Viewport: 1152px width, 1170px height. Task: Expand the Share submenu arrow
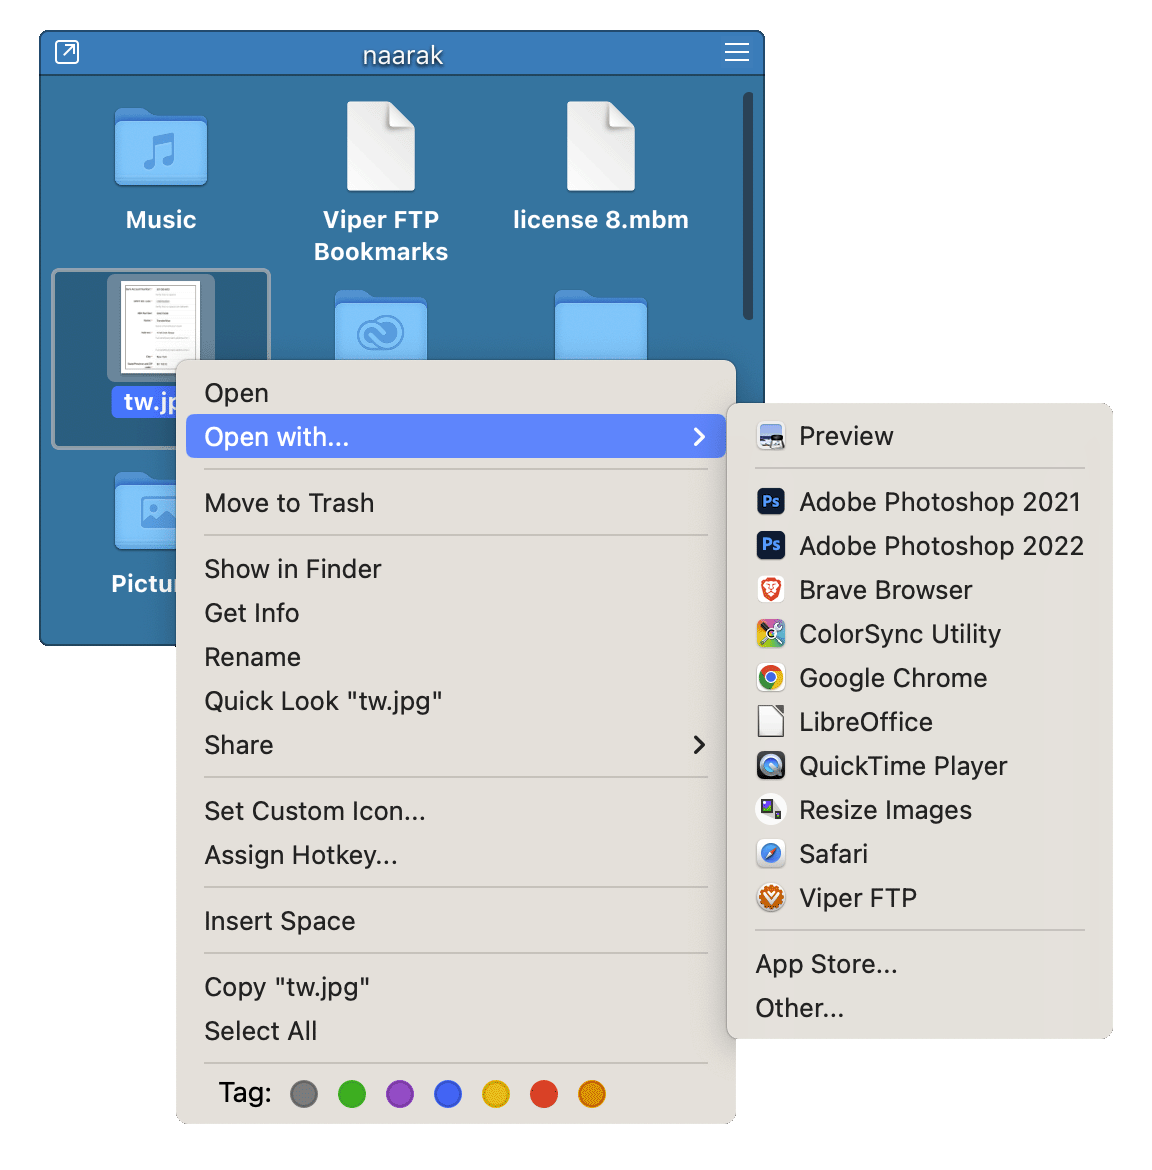click(699, 745)
